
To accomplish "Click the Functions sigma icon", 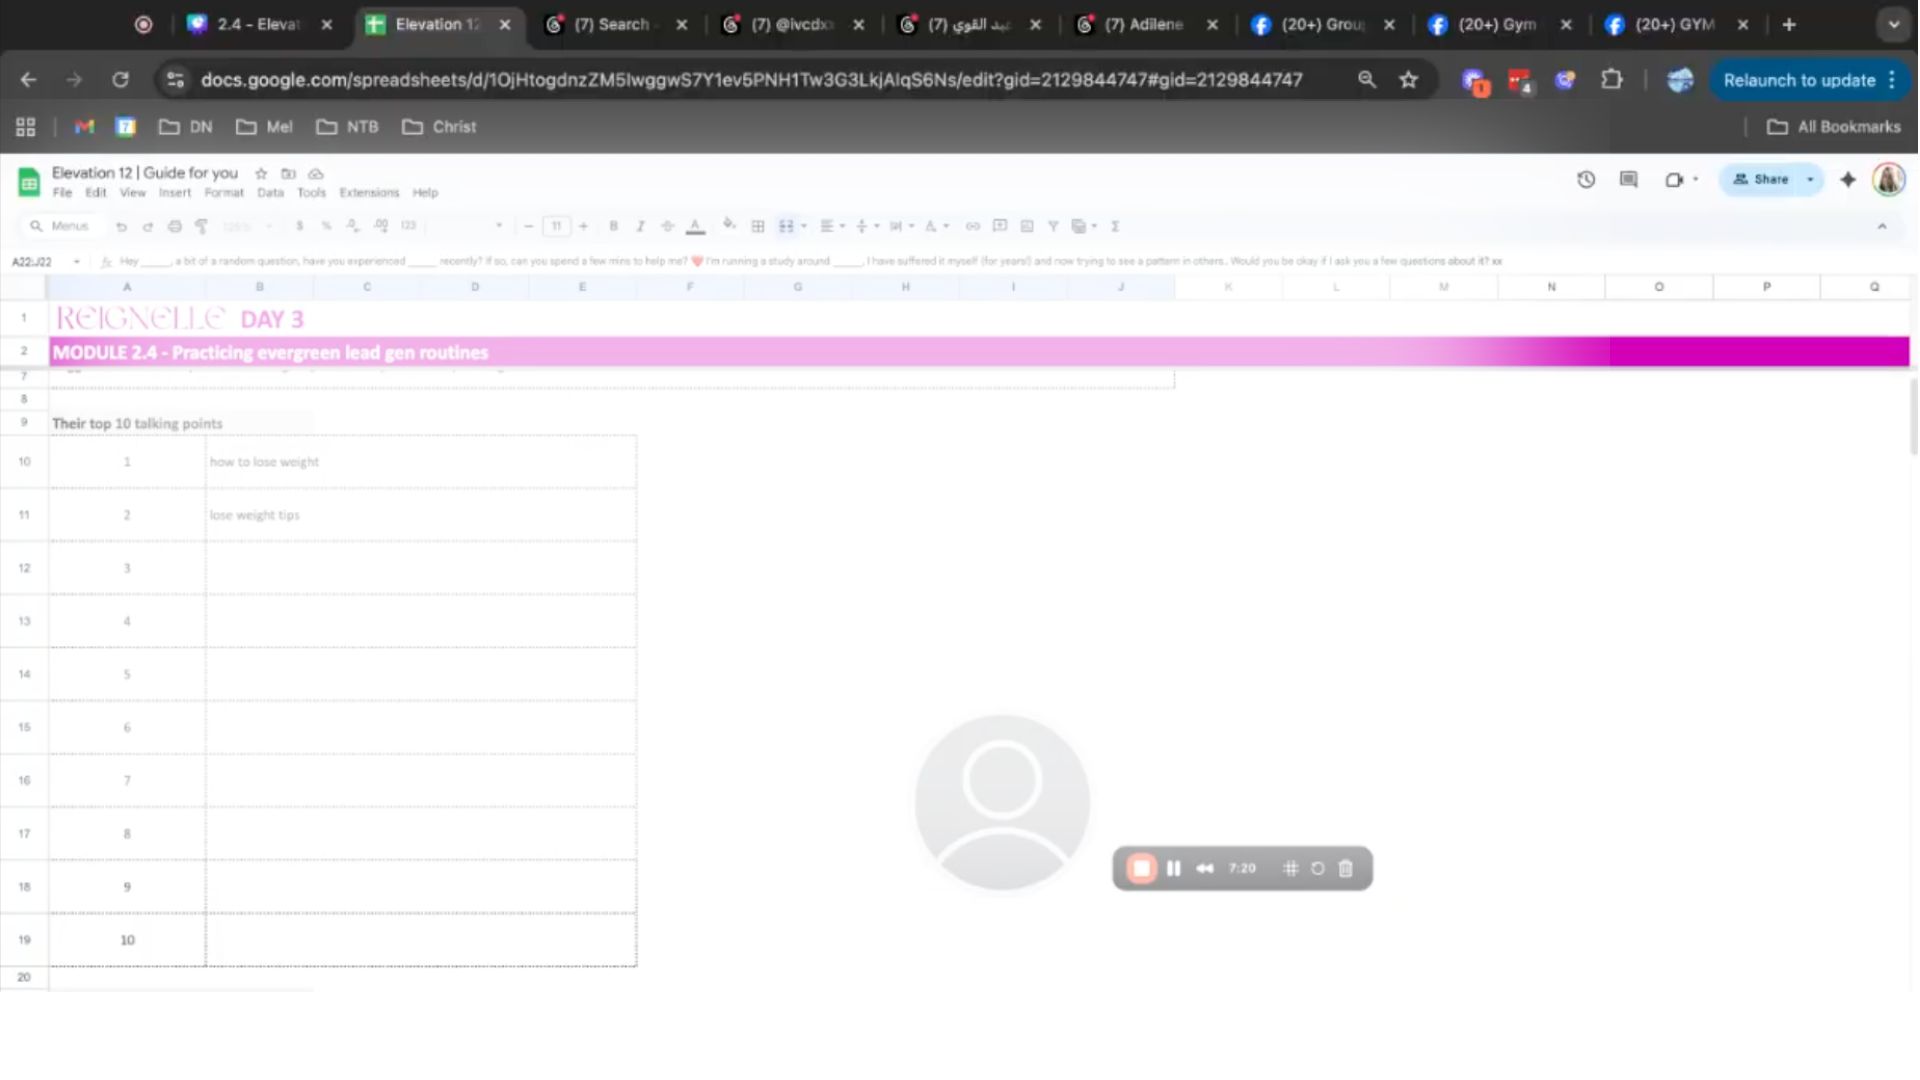I will click(1115, 226).
